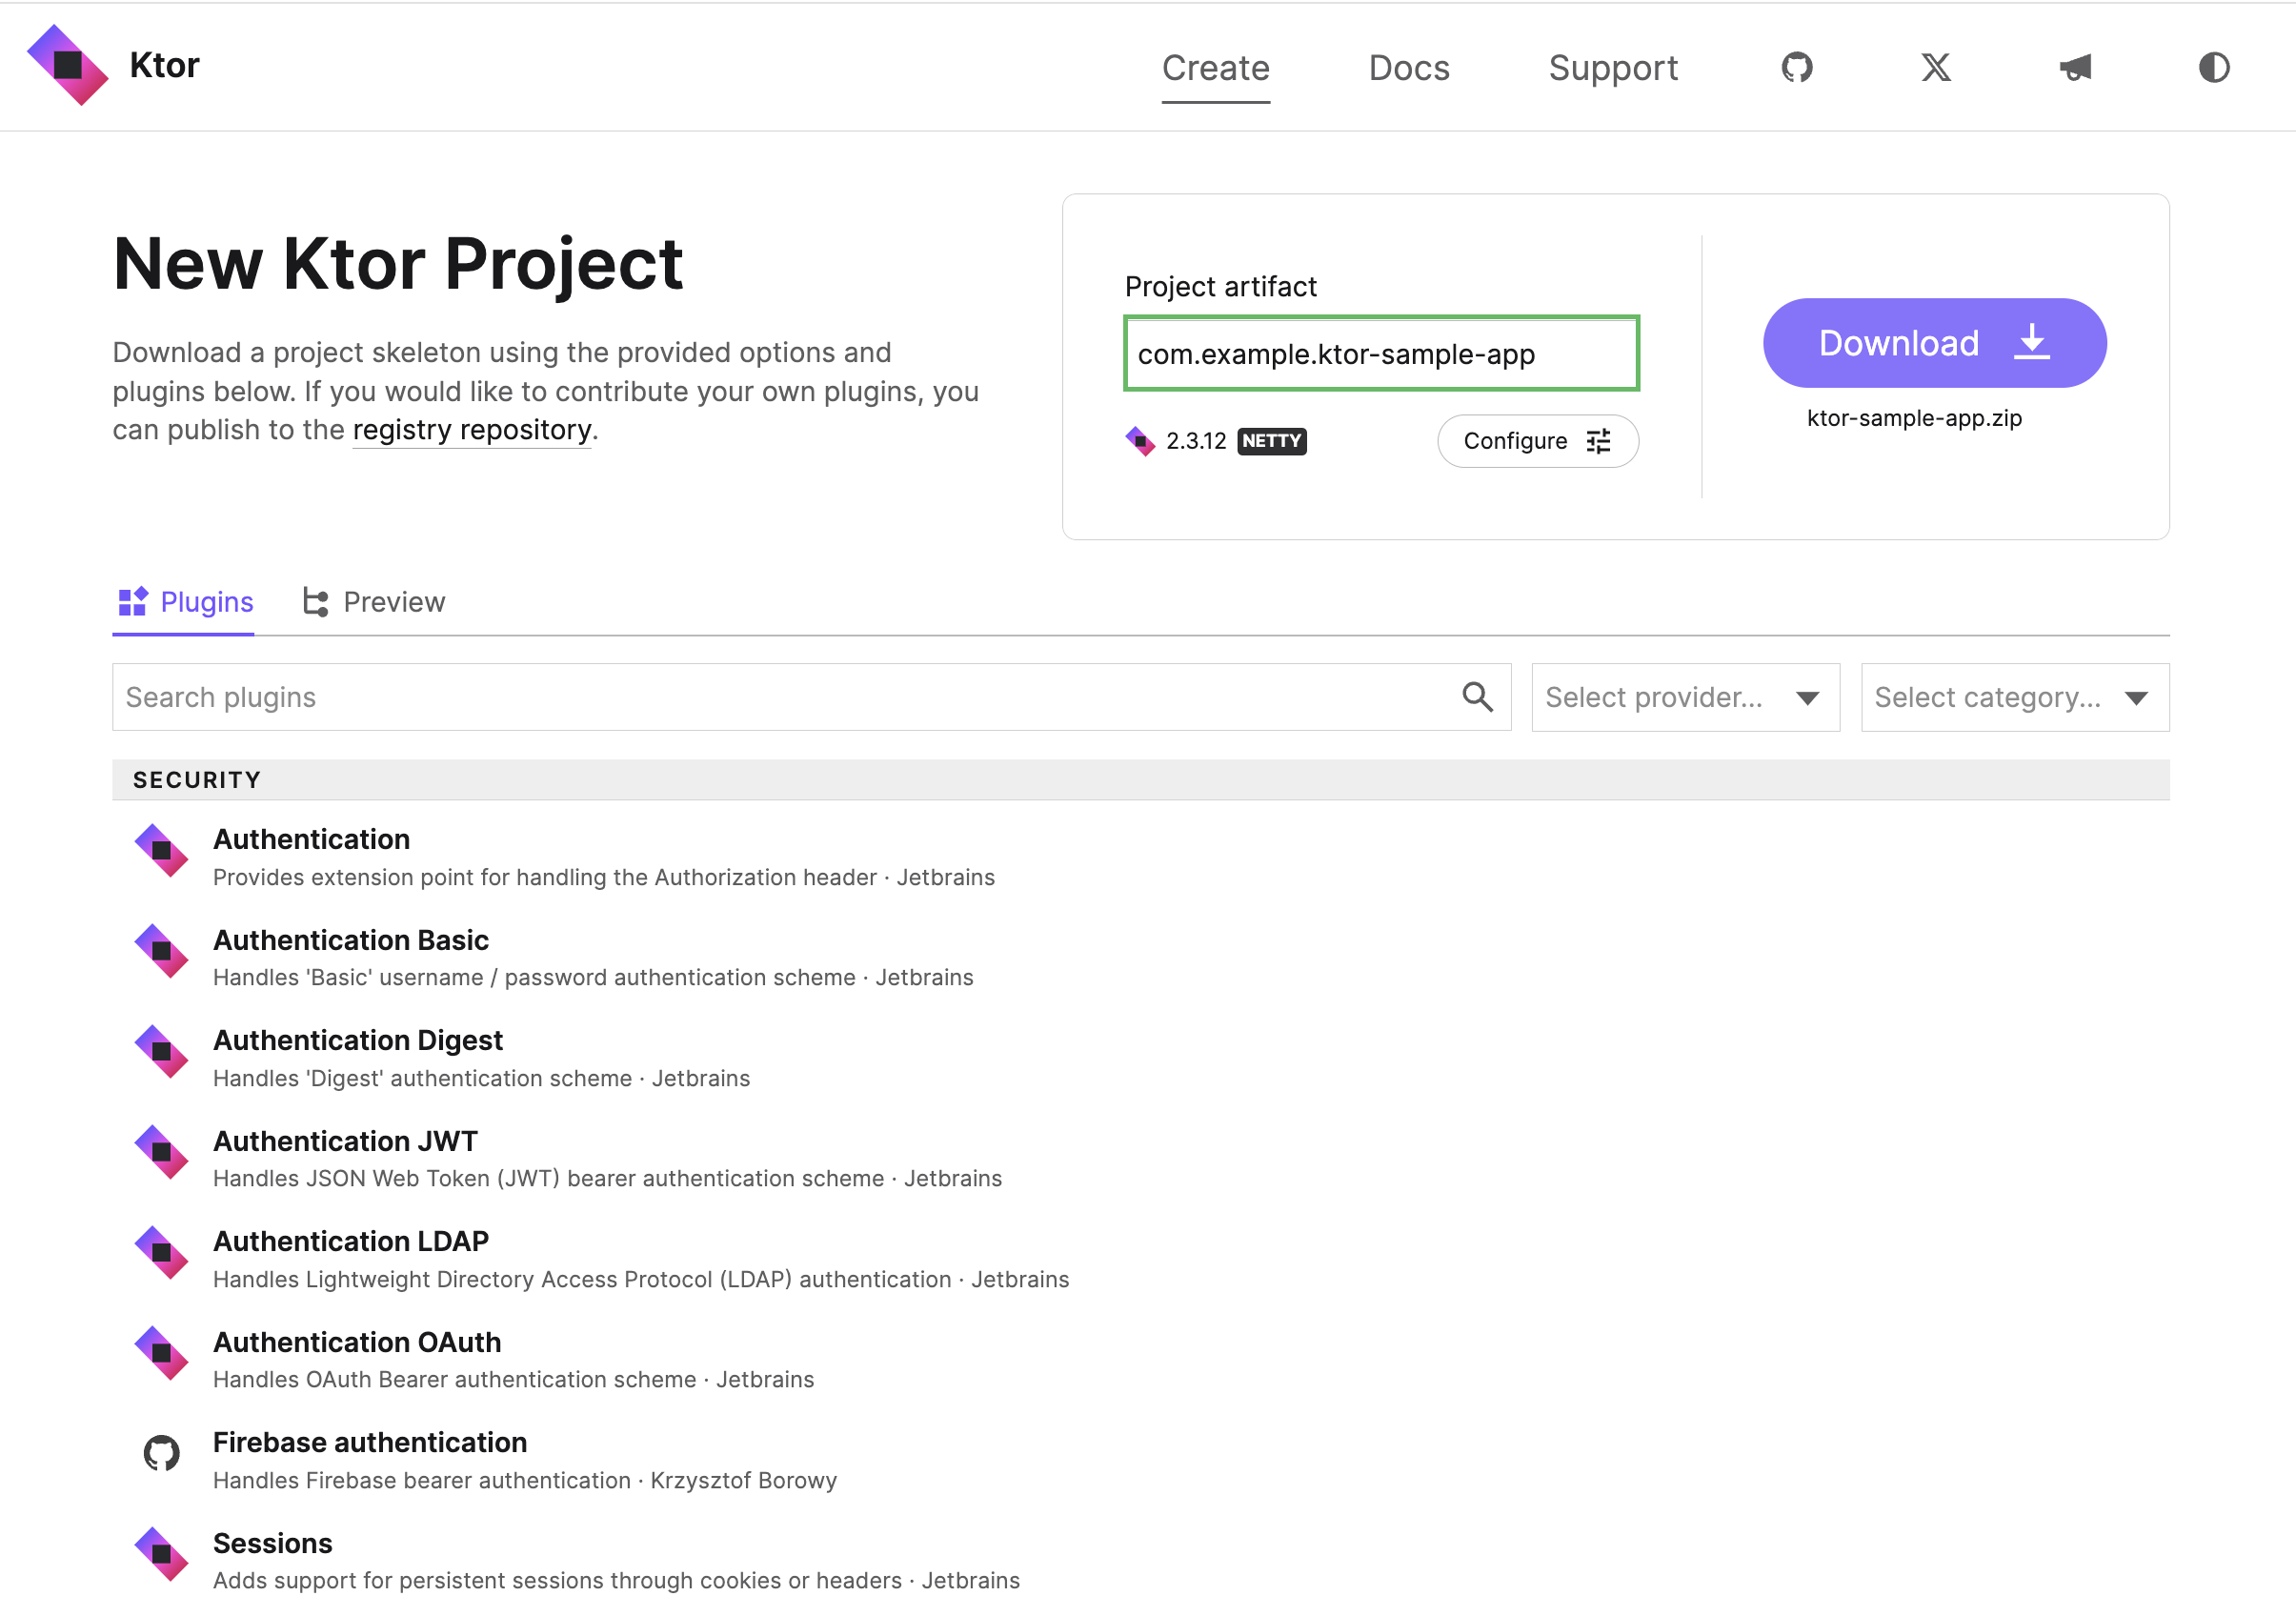Screen dimensions: 2296x1616
Task: Click the NETTY engine badge
Action: 1271,441
